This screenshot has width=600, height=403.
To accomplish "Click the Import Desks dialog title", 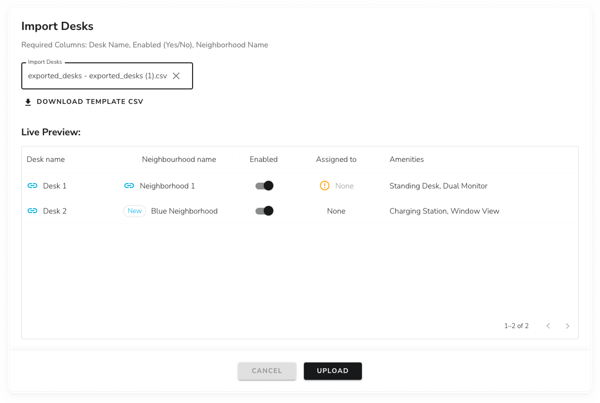I will click(x=57, y=26).
